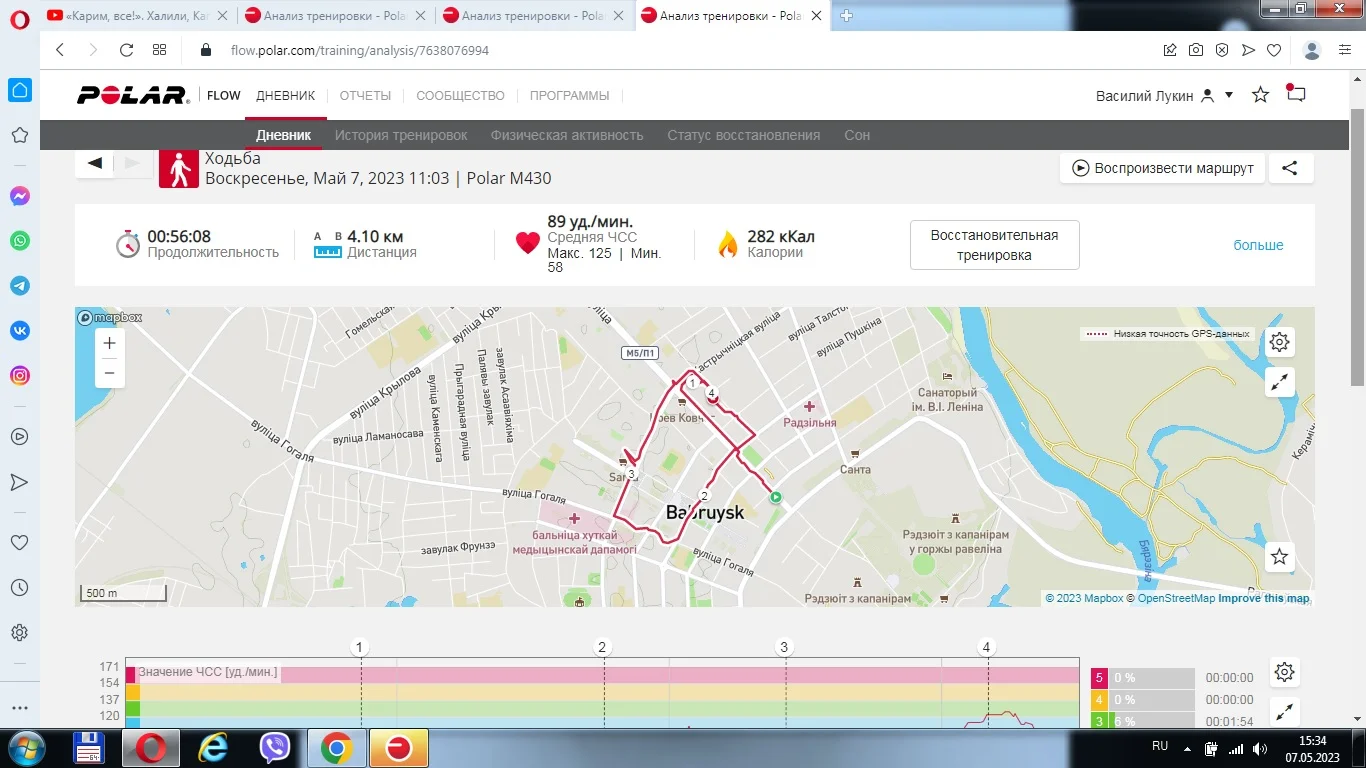
Task: Open heart rate chart settings gear
Action: tap(1285, 672)
